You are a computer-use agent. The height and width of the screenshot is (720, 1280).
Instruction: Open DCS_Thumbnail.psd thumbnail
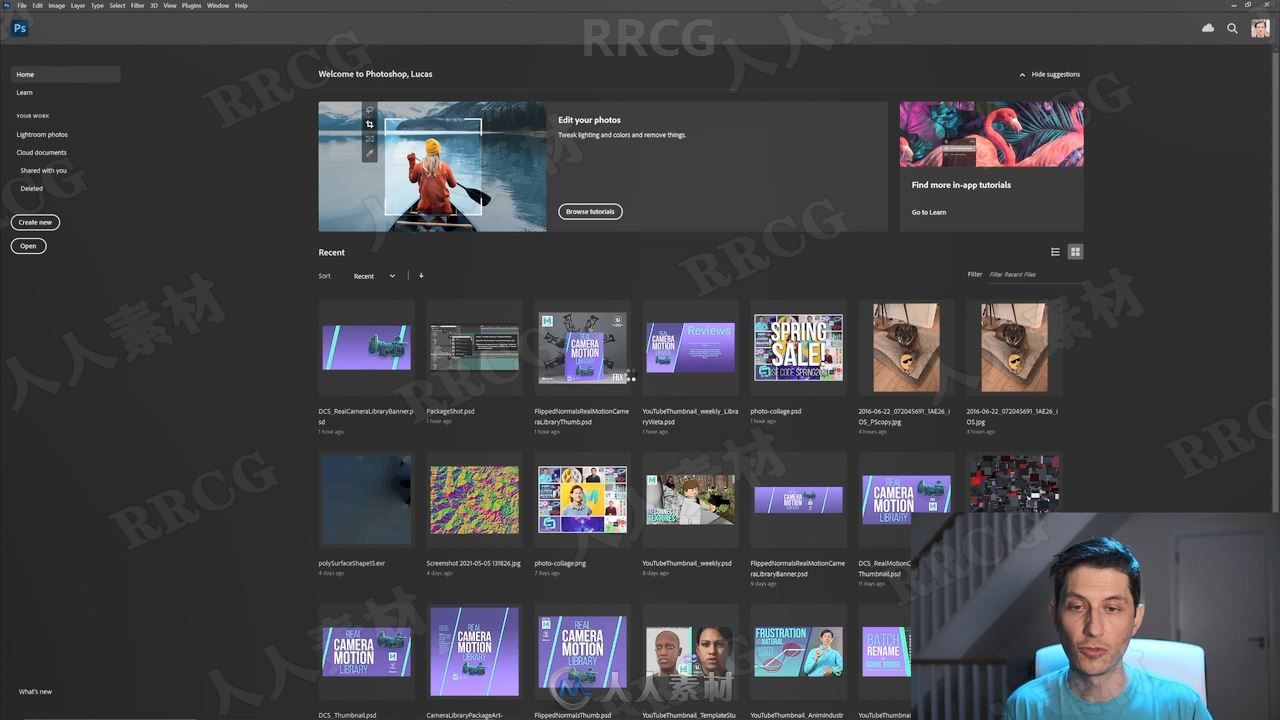[x=366, y=652]
